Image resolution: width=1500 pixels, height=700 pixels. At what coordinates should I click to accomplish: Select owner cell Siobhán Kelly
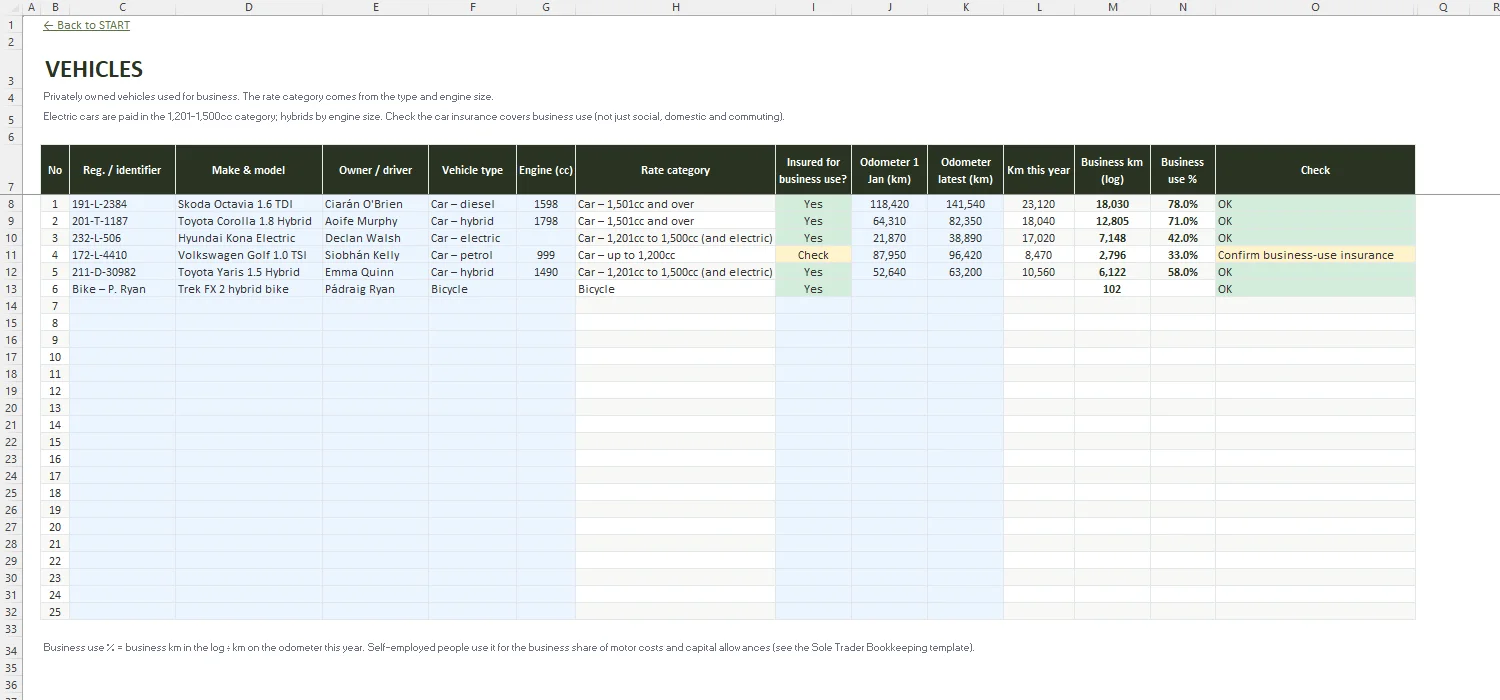coord(375,255)
